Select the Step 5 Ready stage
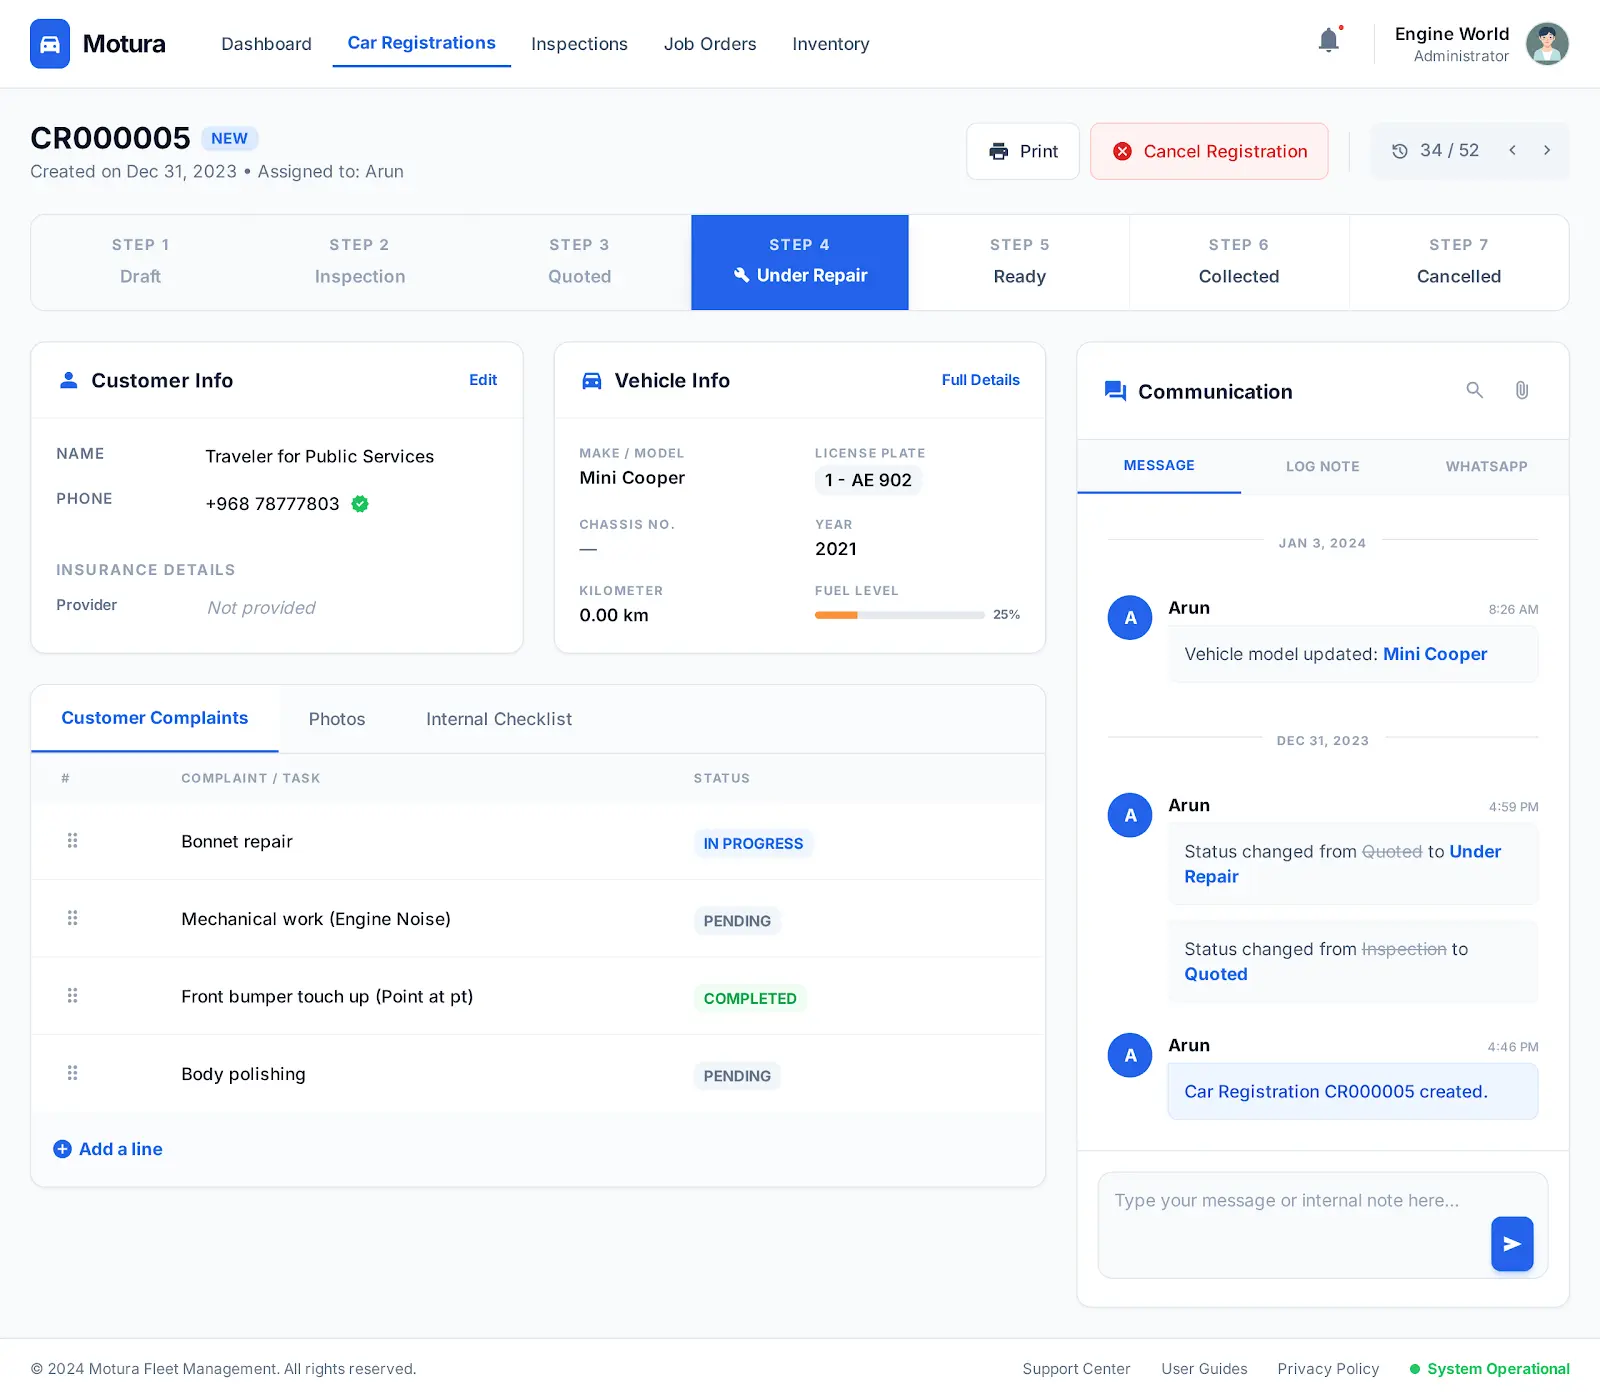The image size is (1600, 1399). click(x=1018, y=262)
